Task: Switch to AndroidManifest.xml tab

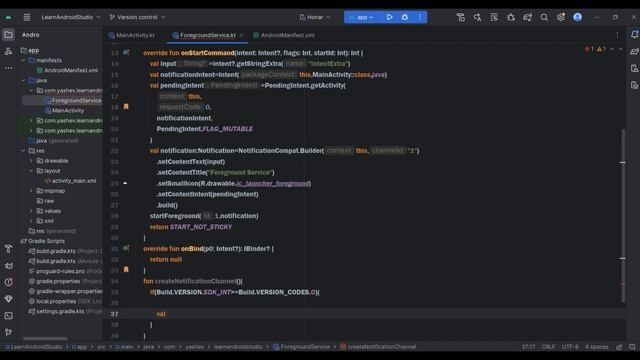Action: 284,35
